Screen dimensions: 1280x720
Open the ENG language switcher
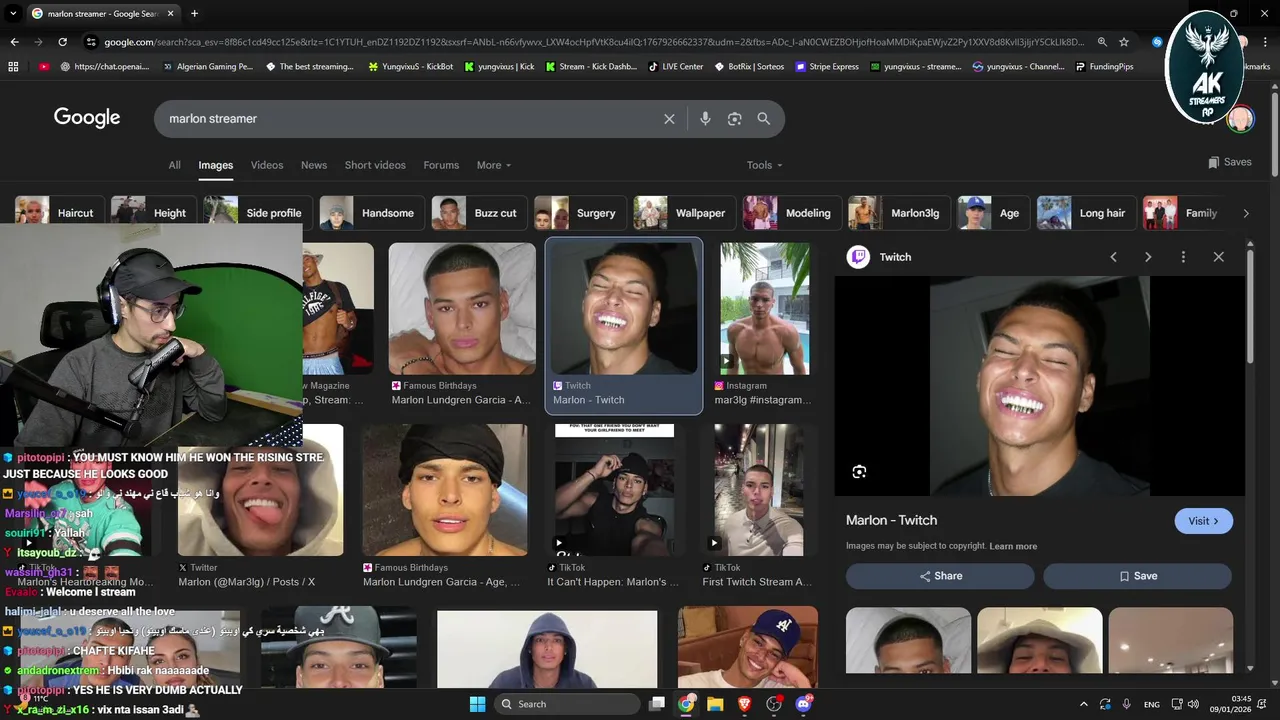1152,704
